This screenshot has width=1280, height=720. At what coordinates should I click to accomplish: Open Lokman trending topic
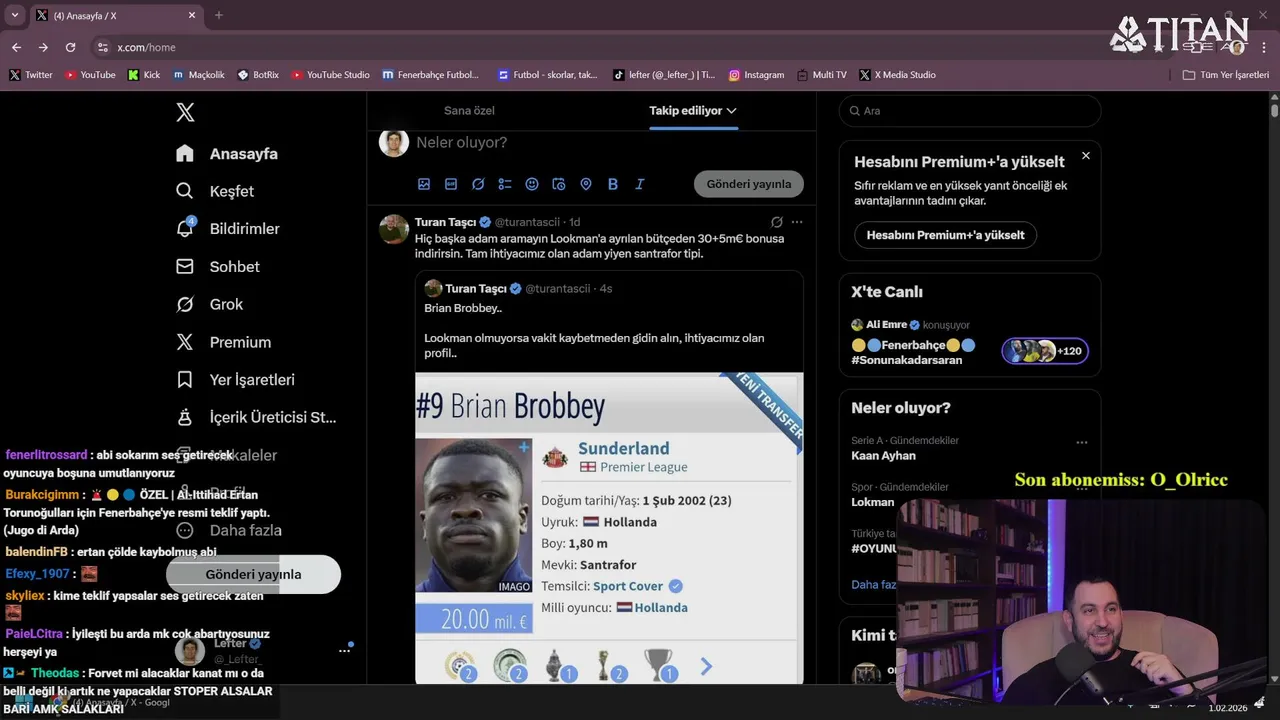tap(873, 502)
